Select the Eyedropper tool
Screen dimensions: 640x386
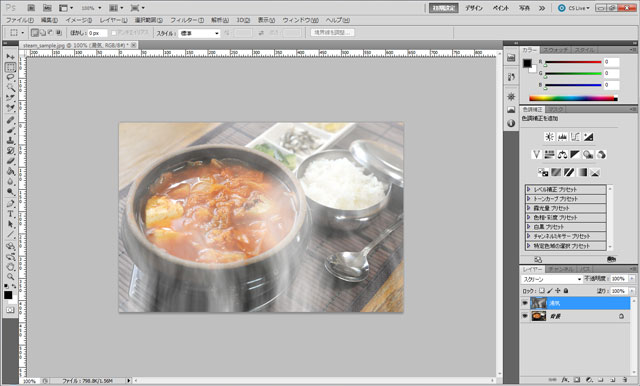[x=10, y=108]
